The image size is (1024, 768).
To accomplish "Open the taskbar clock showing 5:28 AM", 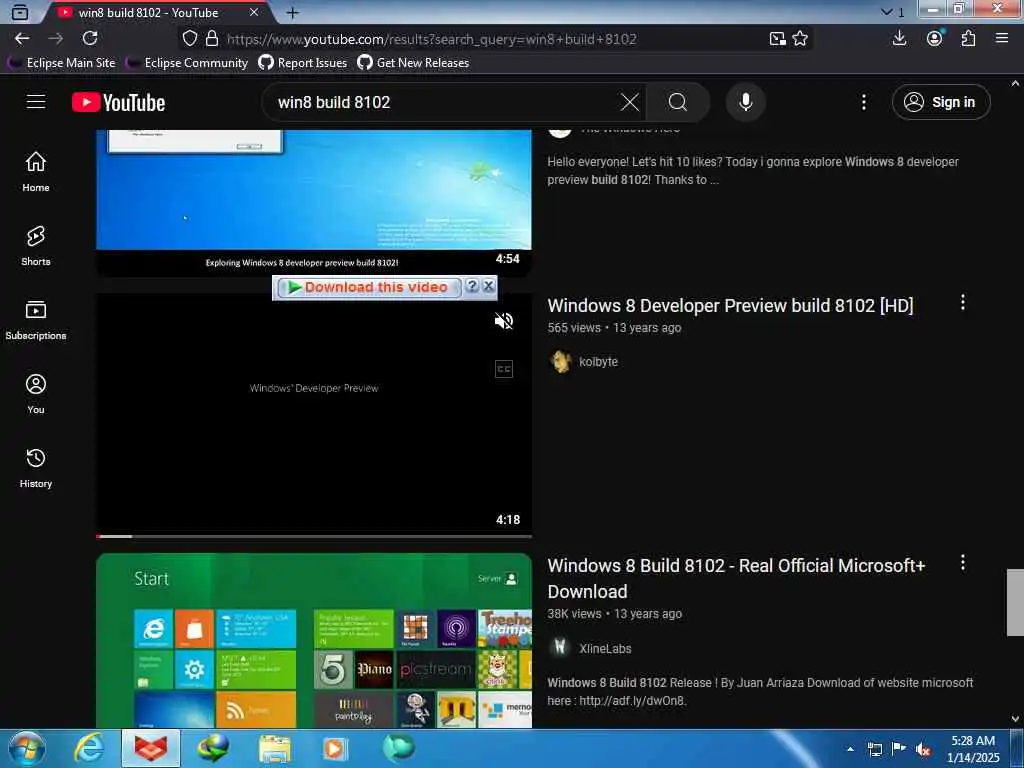I will pos(973,749).
